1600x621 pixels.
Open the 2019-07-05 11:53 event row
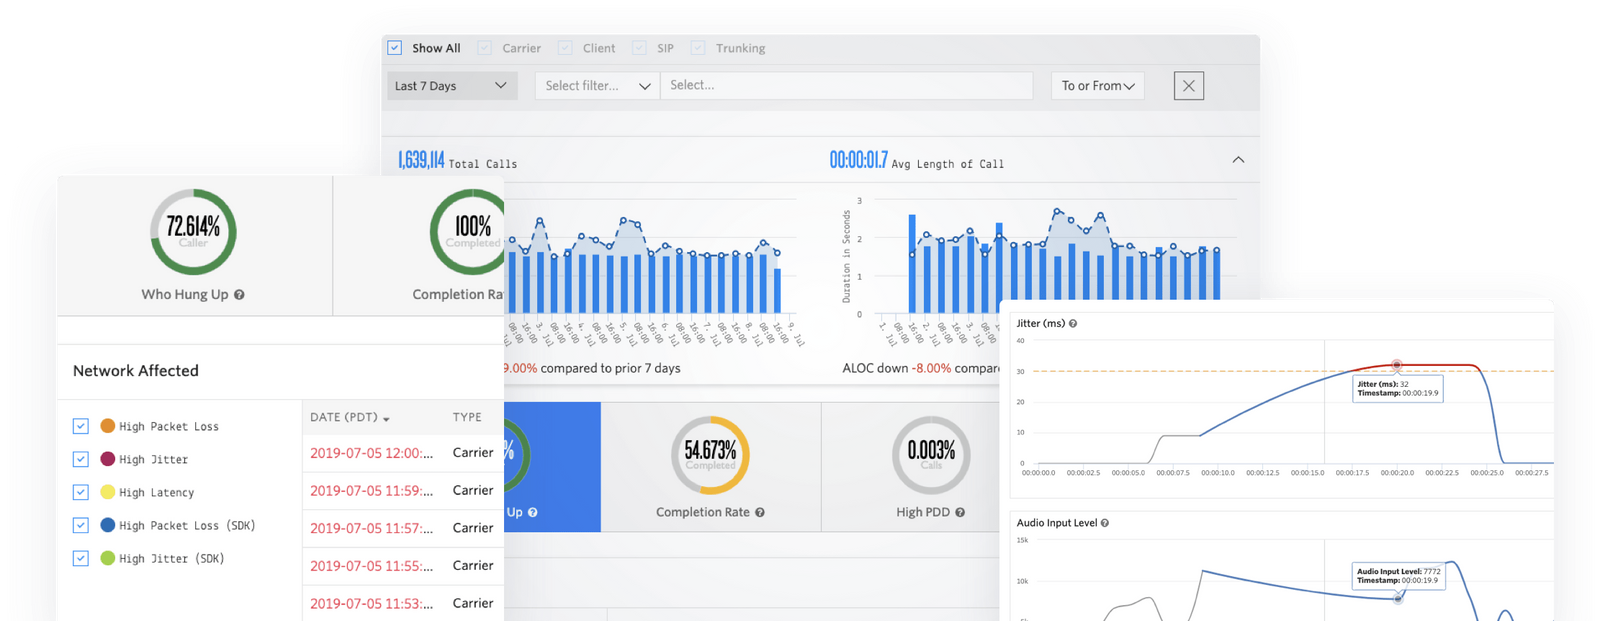click(x=403, y=603)
